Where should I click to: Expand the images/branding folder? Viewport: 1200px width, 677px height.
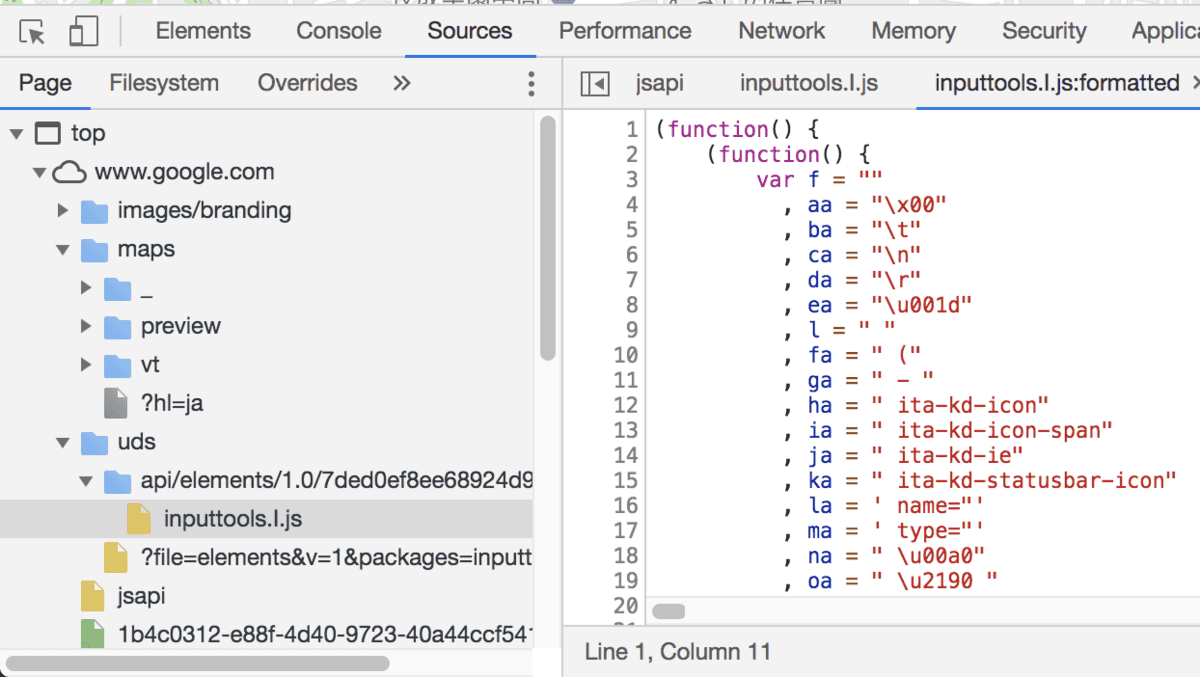pos(63,211)
